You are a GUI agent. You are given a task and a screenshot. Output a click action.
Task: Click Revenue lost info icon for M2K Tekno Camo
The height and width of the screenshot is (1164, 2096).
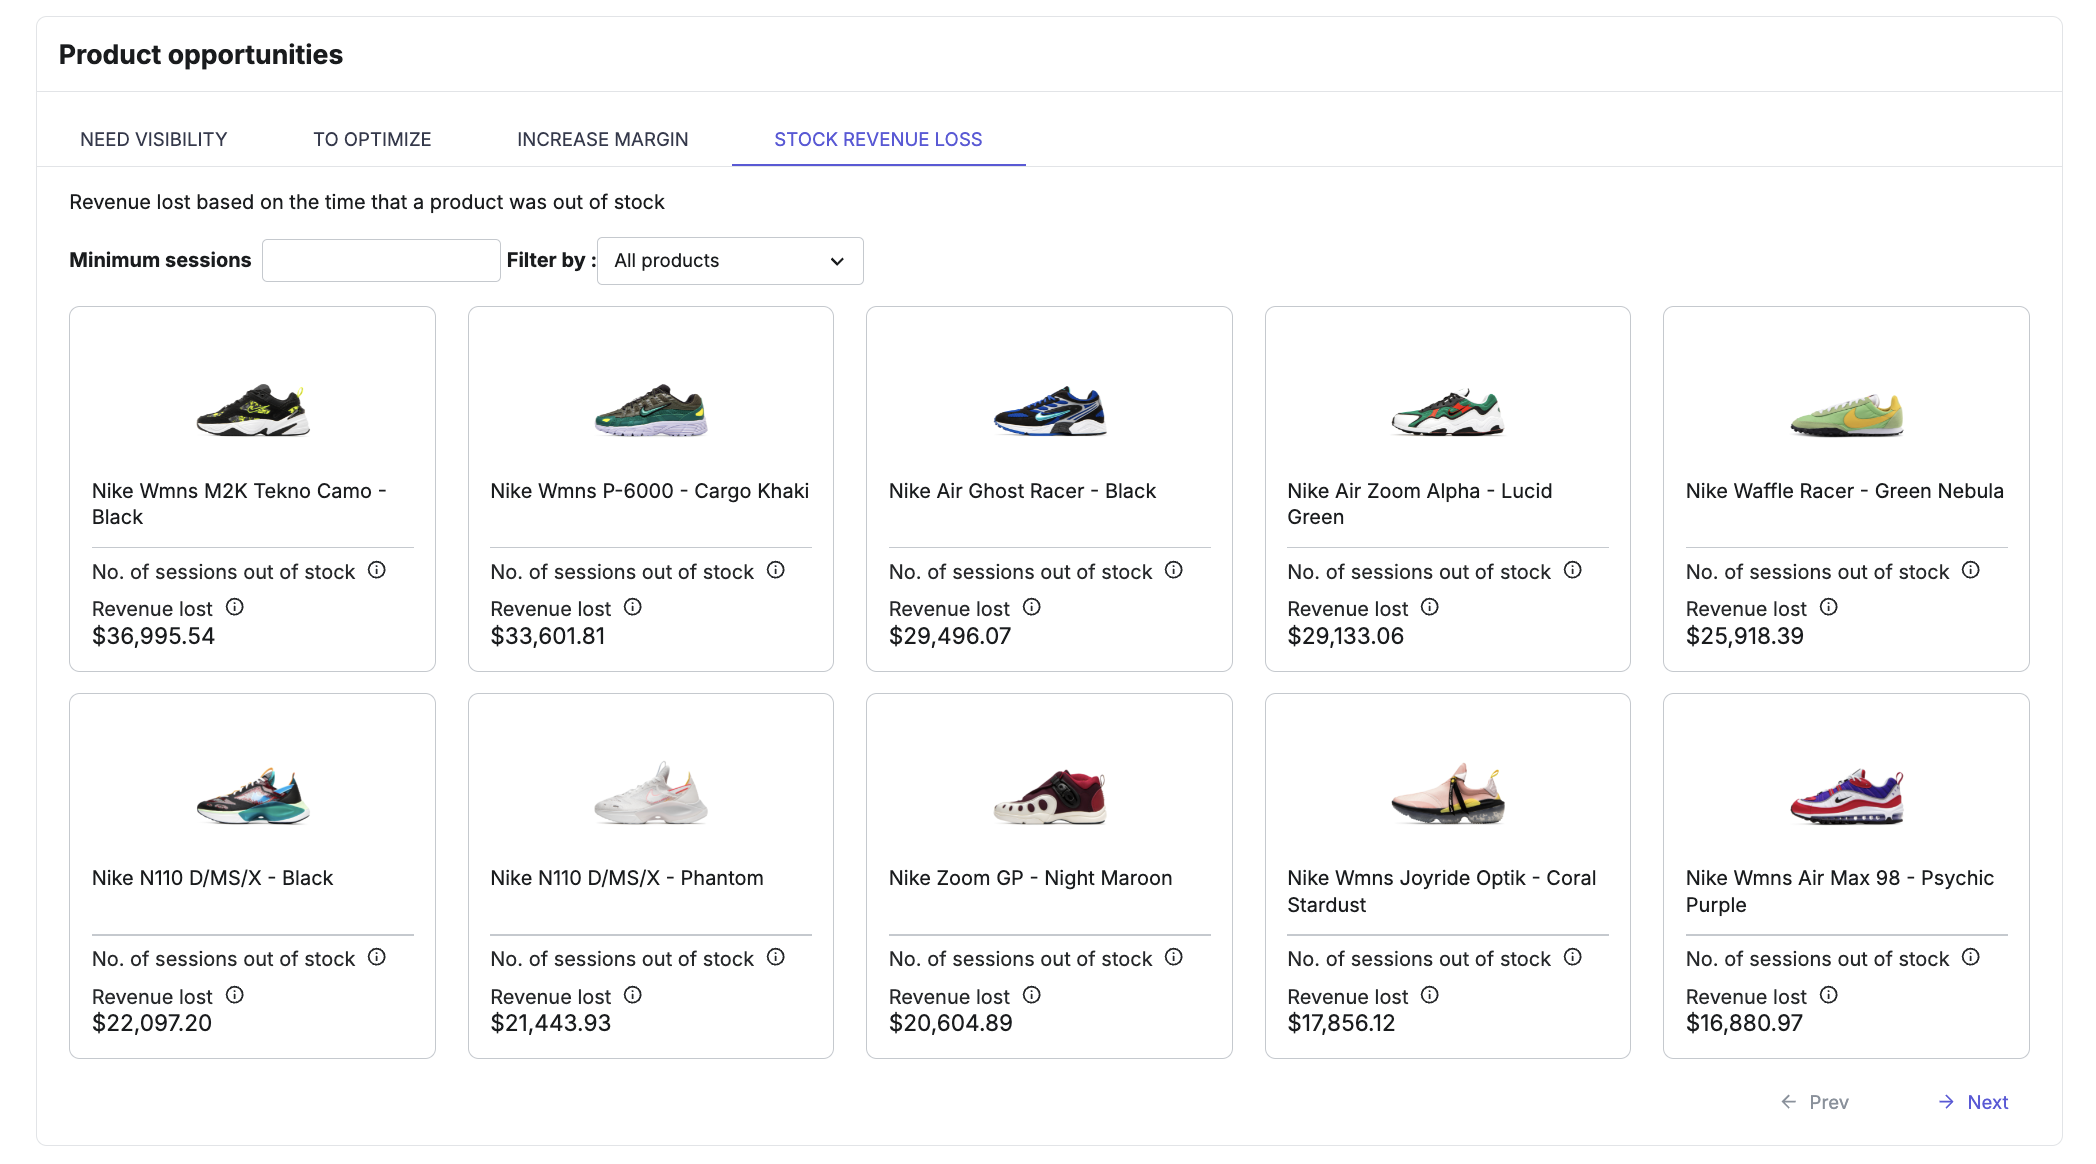tap(235, 607)
